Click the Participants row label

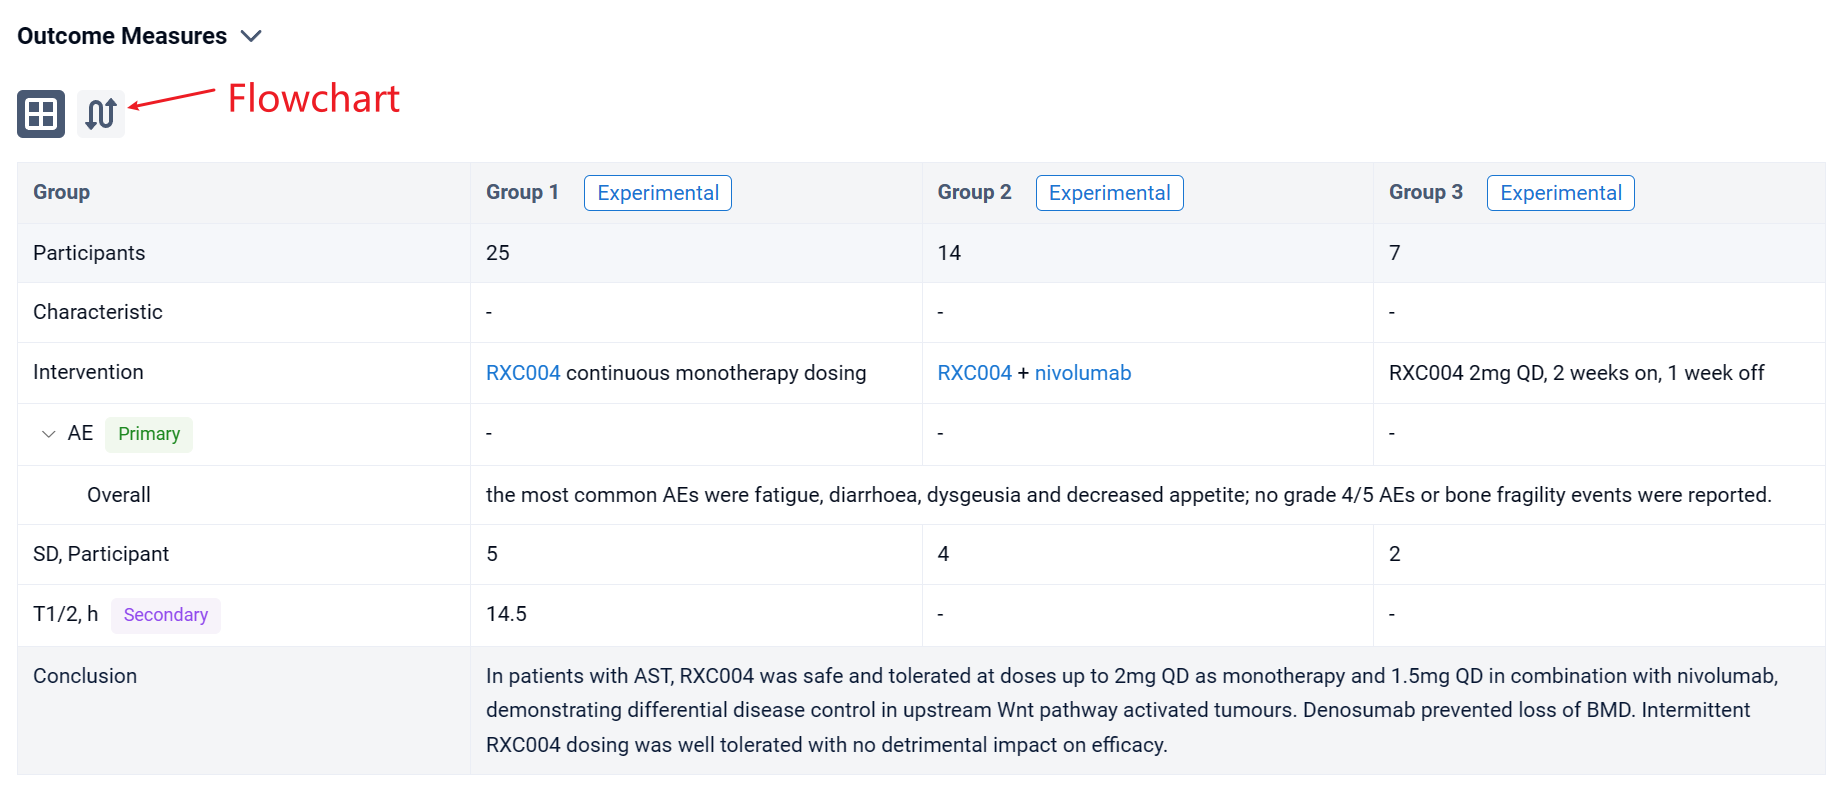pyautogui.click(x=89, y=253)
